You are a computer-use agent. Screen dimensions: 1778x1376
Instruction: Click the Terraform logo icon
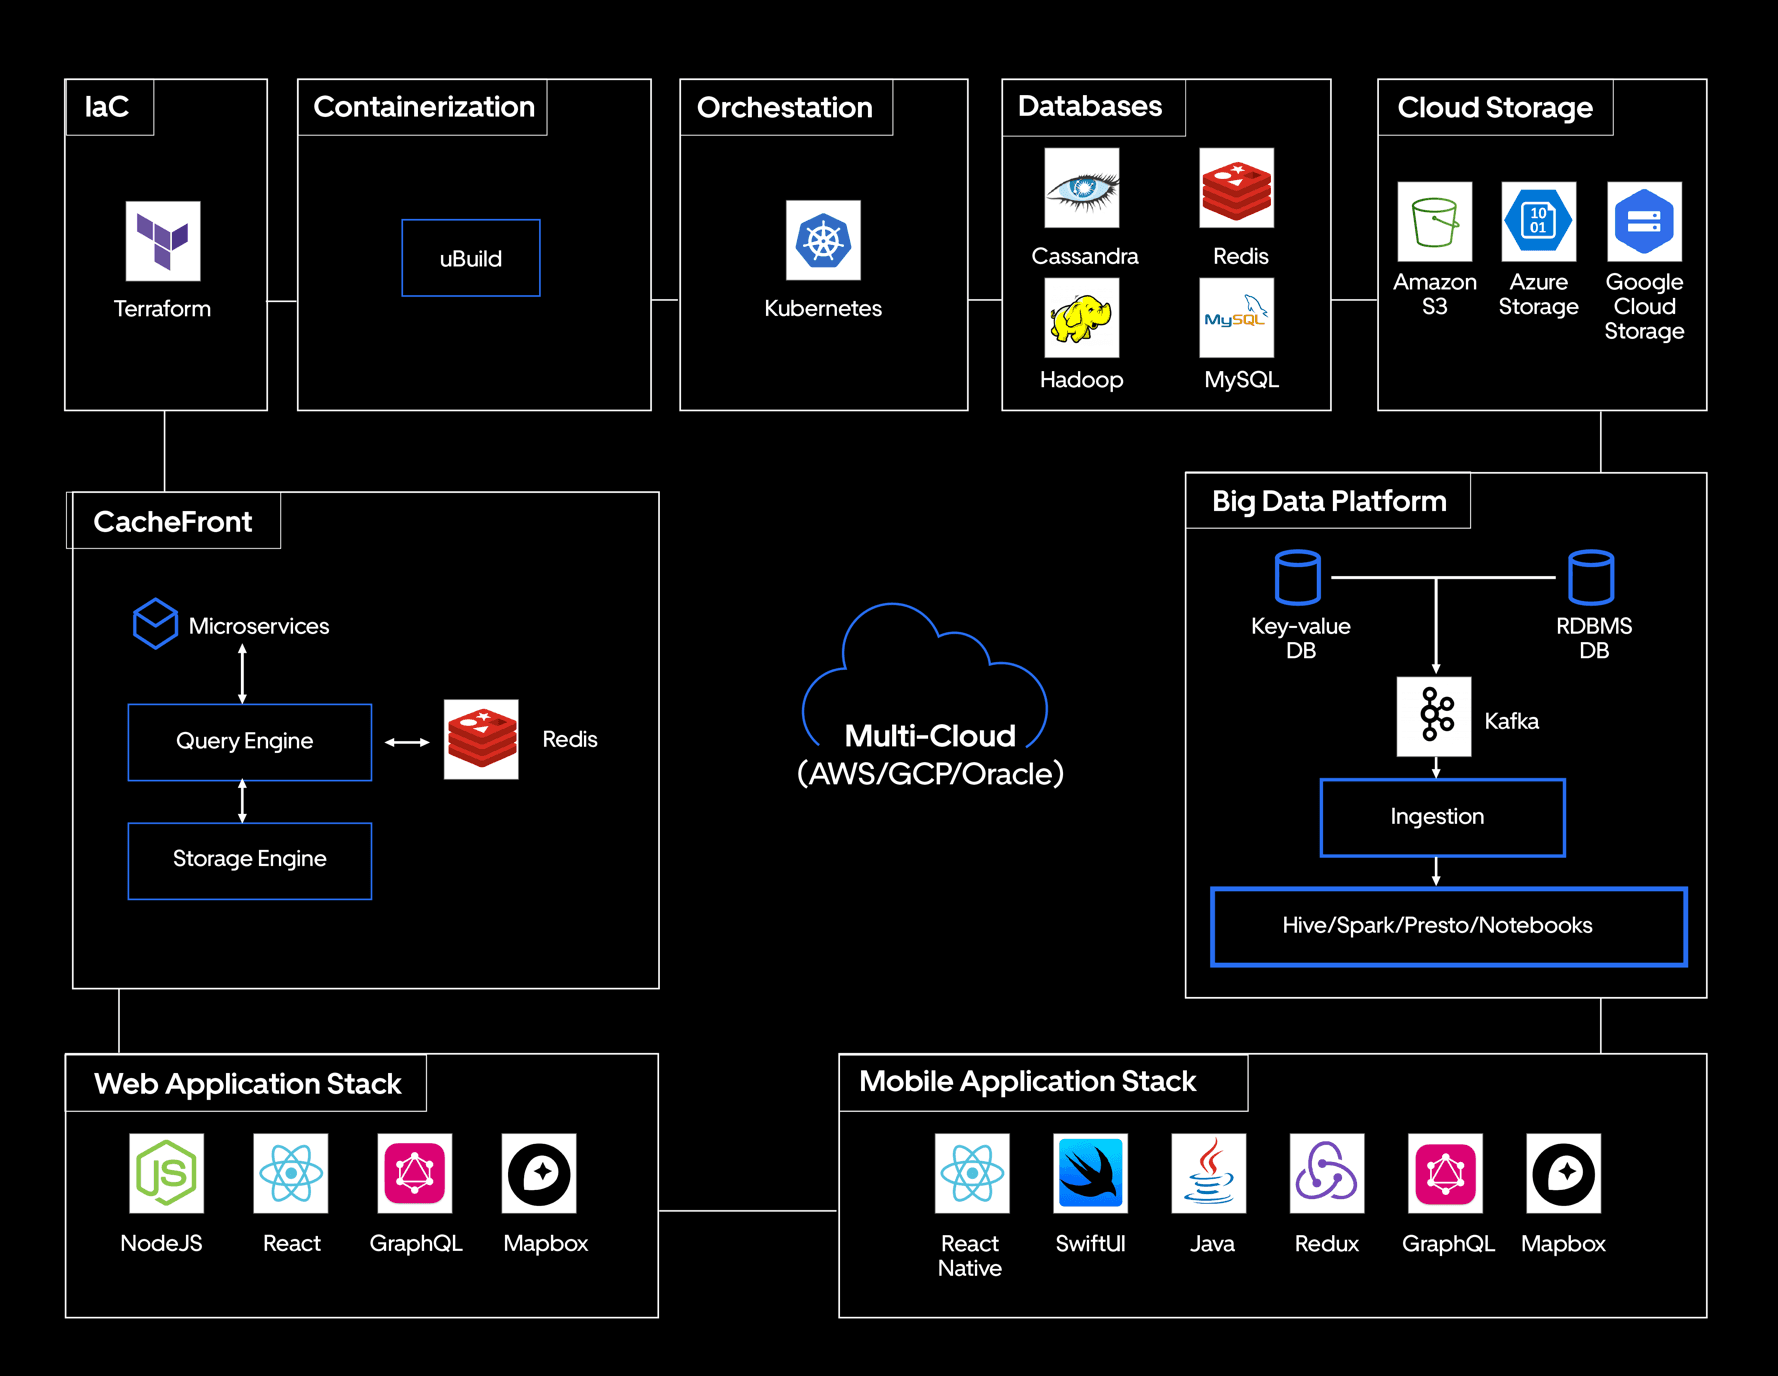(x=163, y=241)
